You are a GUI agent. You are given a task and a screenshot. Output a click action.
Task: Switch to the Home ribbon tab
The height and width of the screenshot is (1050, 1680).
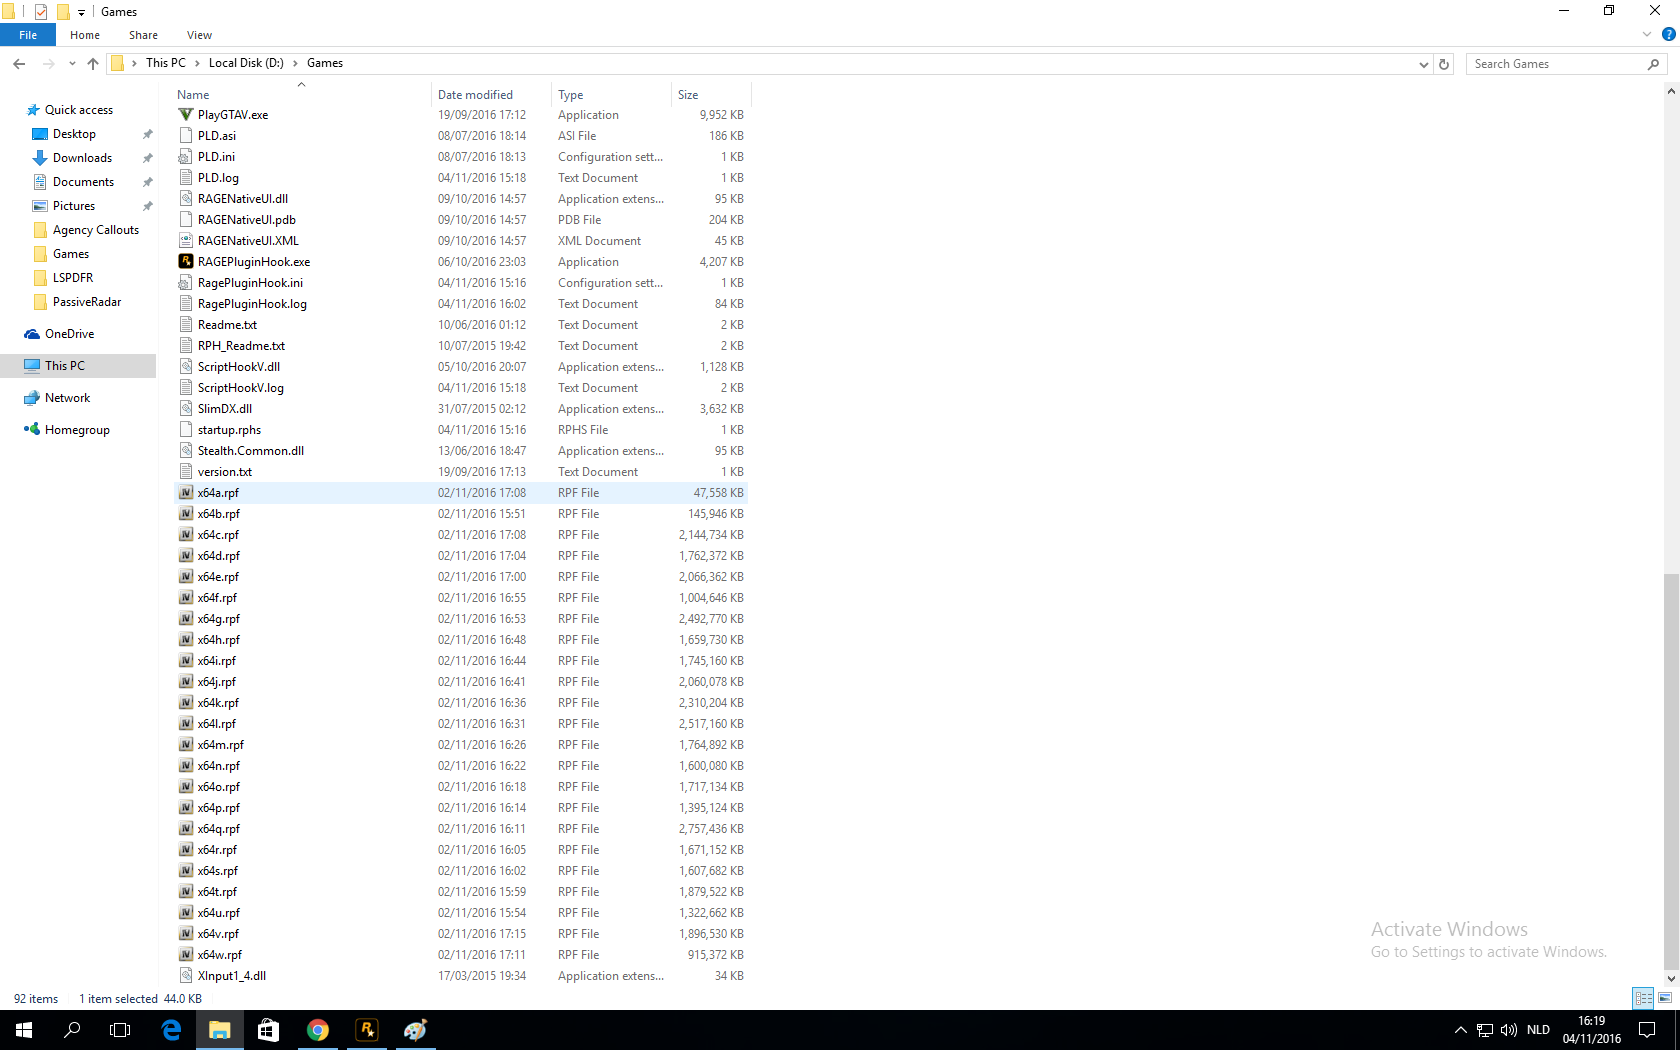[85, 35]
